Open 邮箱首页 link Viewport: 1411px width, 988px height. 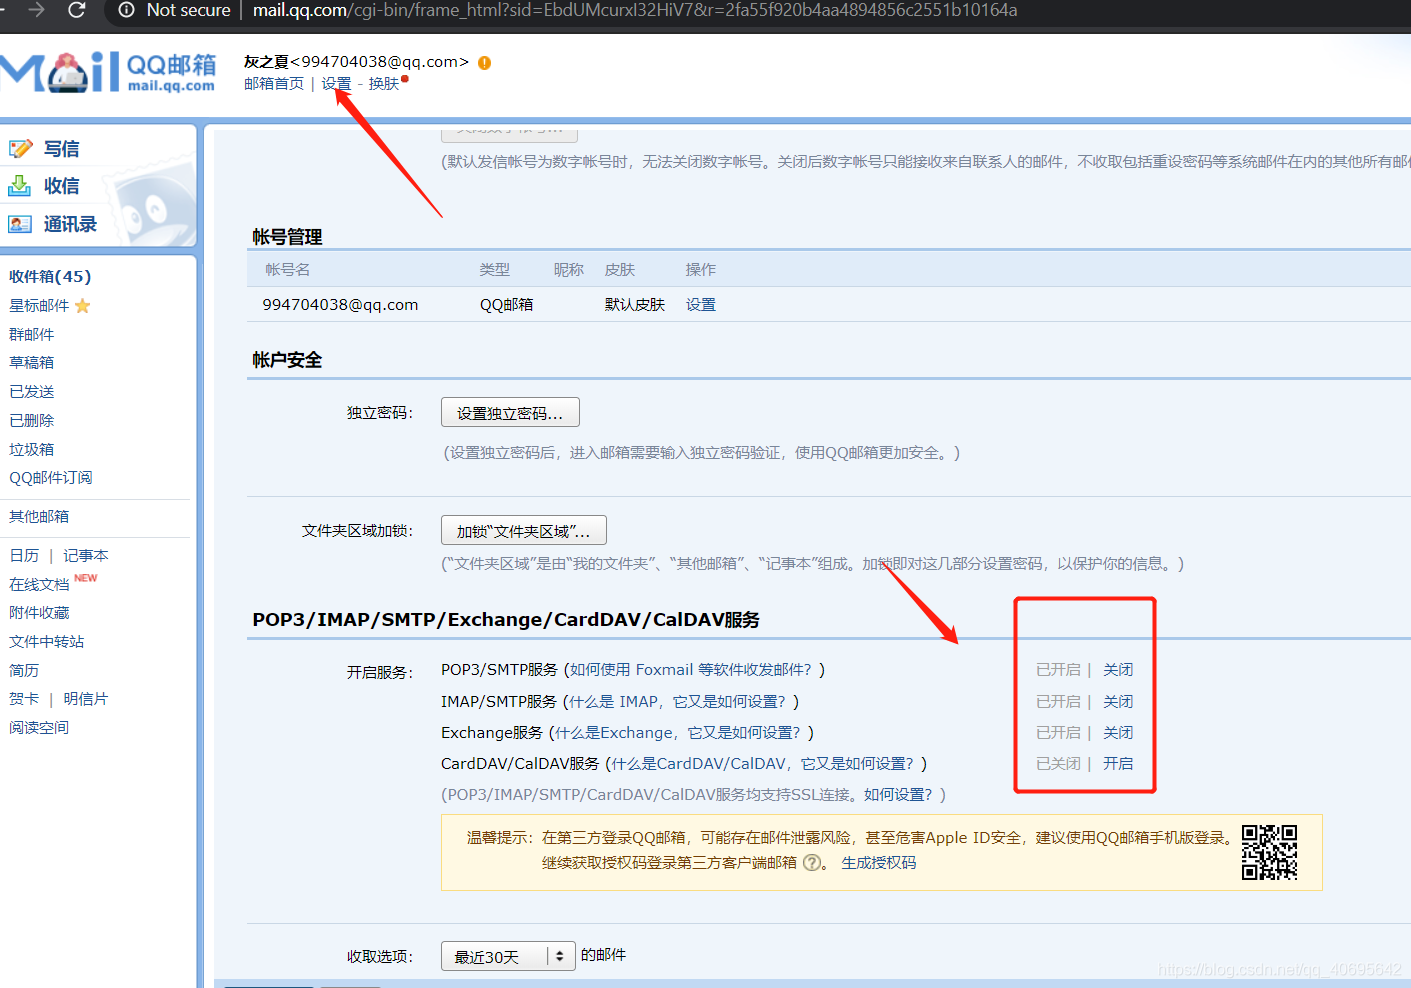tap(274, 84)
